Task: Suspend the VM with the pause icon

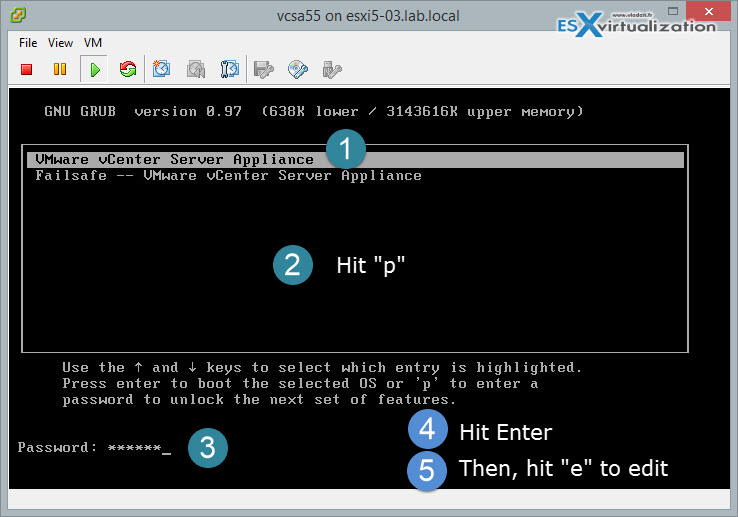Action: click(x=60, y=70)
